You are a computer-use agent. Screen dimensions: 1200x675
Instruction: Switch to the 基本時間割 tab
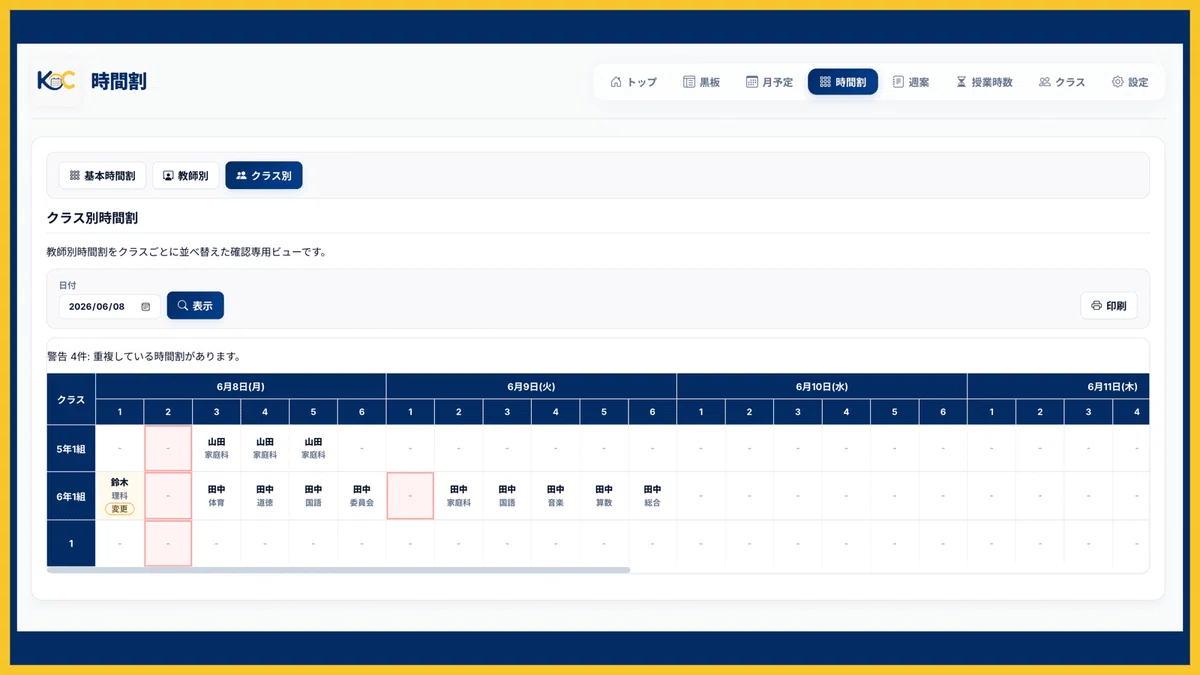pos(102,175)
